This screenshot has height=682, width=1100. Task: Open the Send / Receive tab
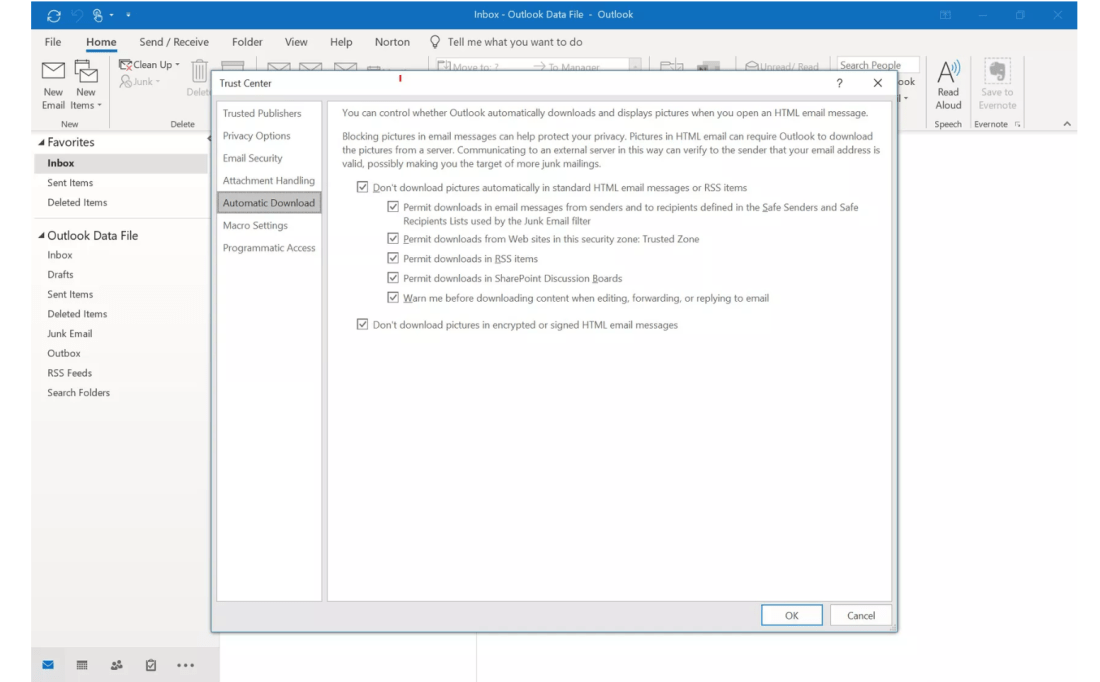[x=174, y=42]
